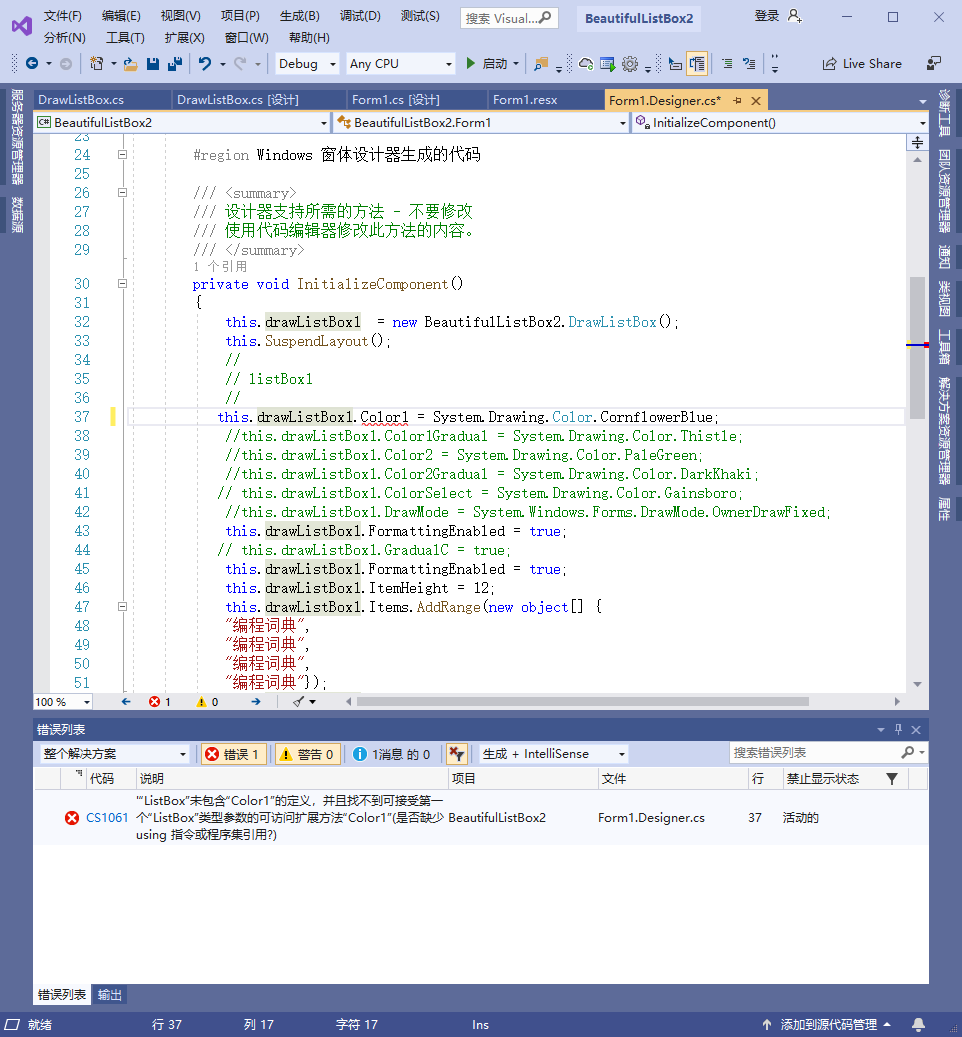Save the current file with the disk icon

[153, 63]
